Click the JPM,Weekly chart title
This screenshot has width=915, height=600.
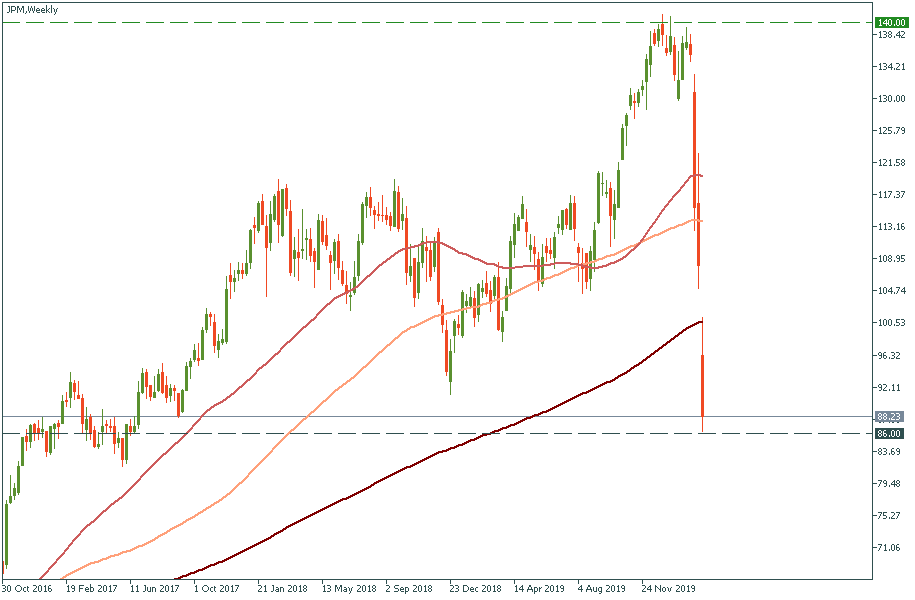pyautogui.click(x=31, y=9)
